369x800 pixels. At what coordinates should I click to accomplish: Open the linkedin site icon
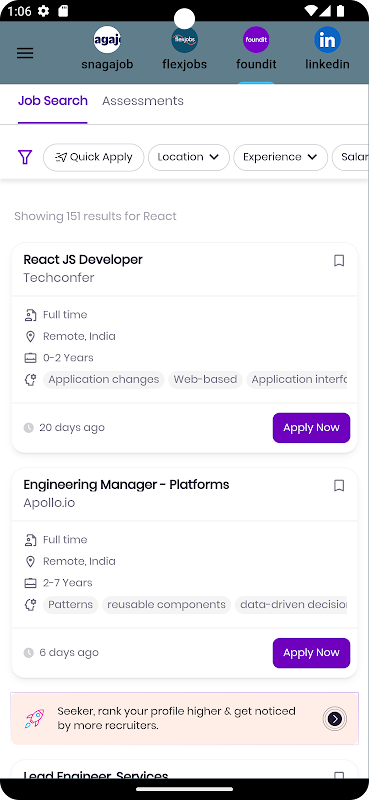(327, 40)
